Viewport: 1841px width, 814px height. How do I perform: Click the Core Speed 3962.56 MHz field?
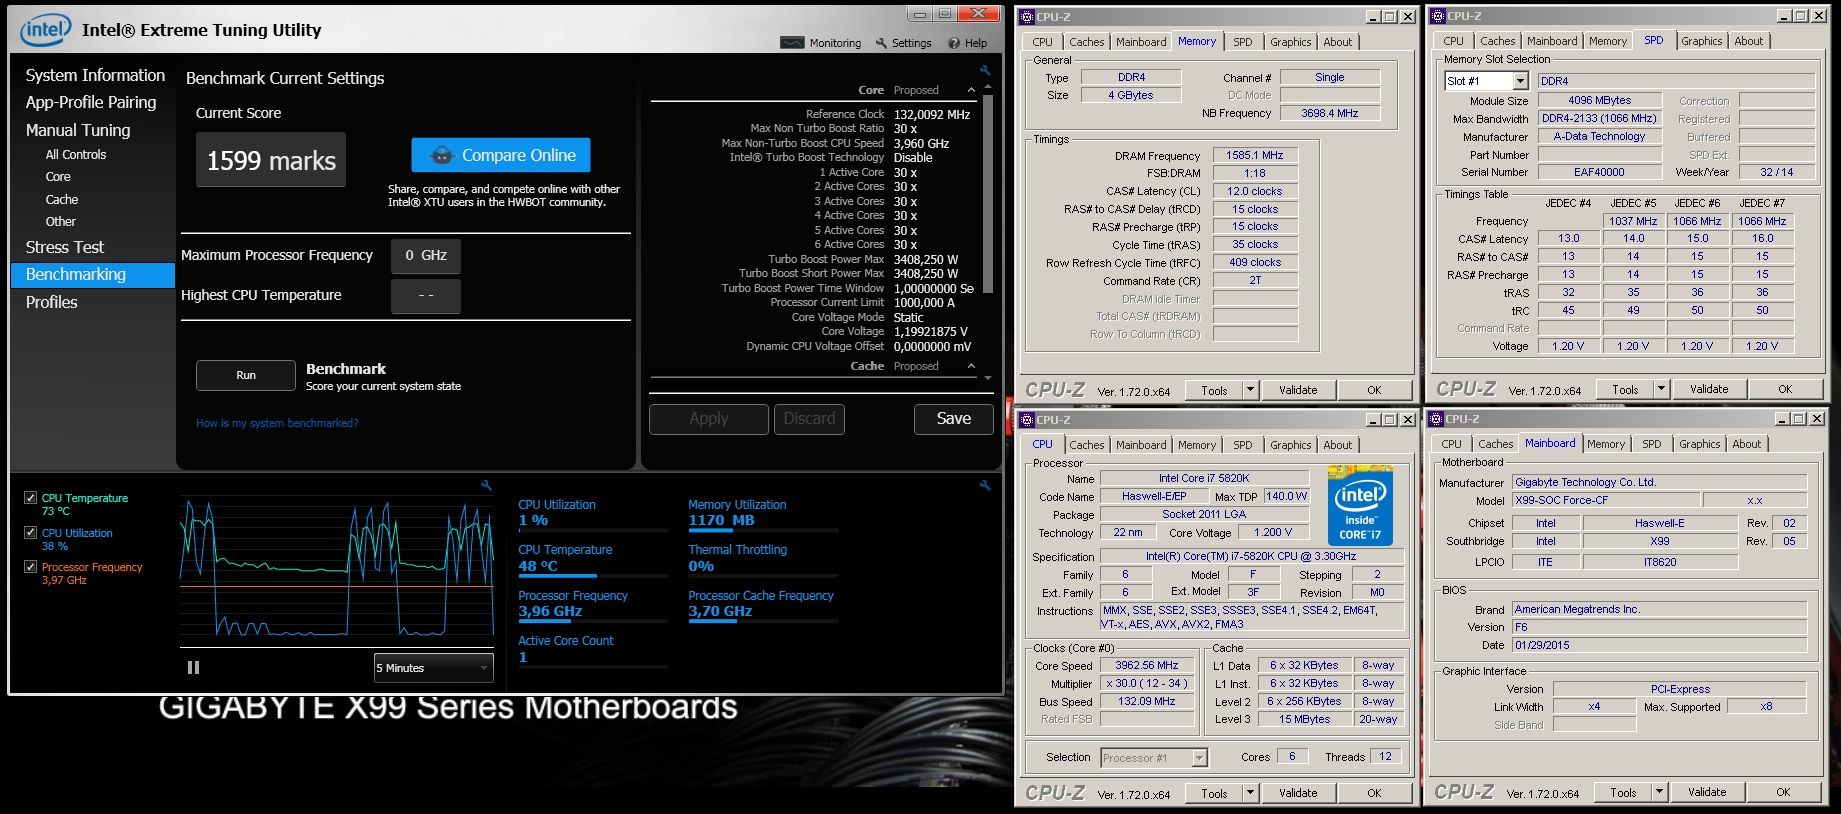(x=1147, y=665)
